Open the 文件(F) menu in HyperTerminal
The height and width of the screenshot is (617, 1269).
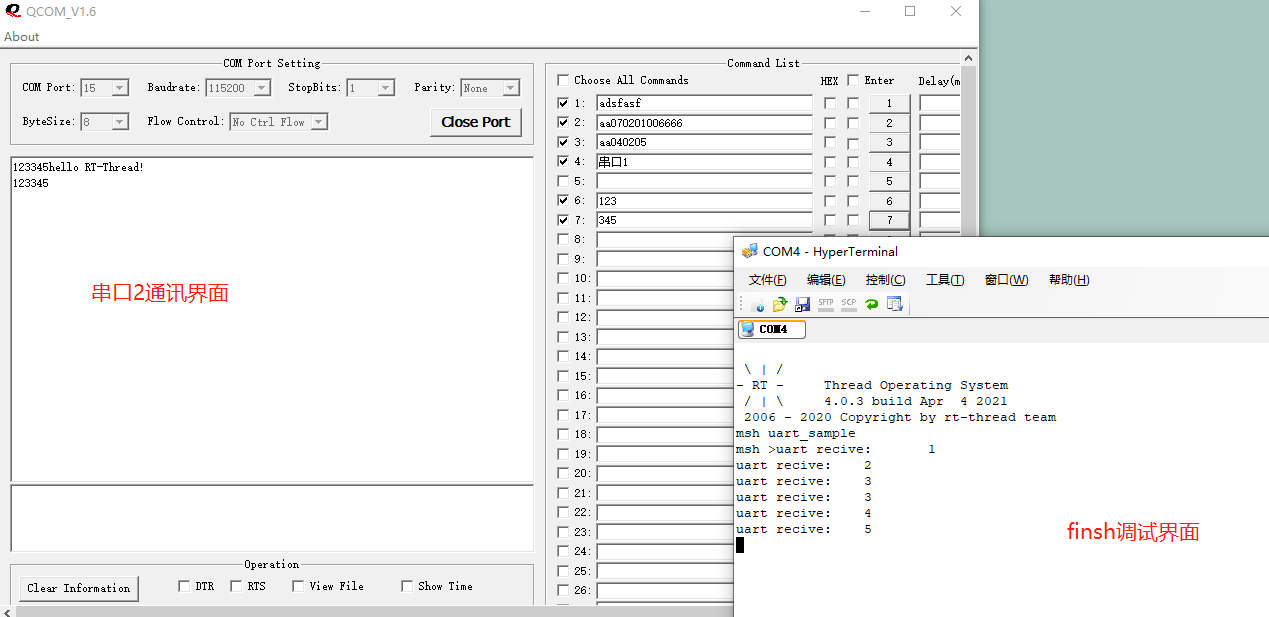click(x=767, y=280)
